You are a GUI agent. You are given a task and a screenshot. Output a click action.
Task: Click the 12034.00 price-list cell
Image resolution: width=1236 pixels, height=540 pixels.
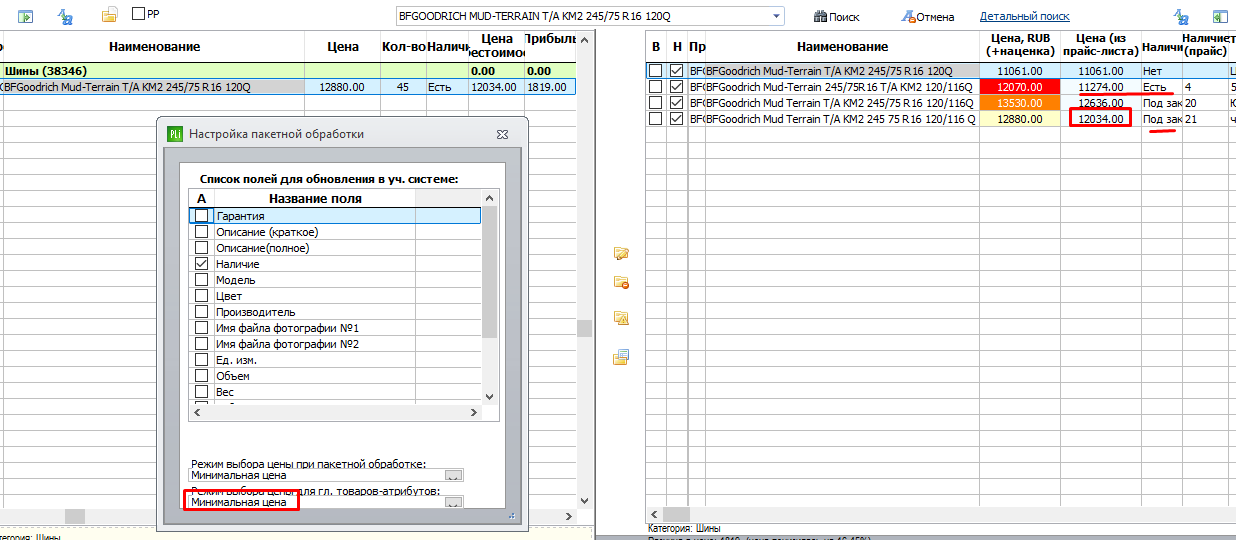coord(1100,119)
